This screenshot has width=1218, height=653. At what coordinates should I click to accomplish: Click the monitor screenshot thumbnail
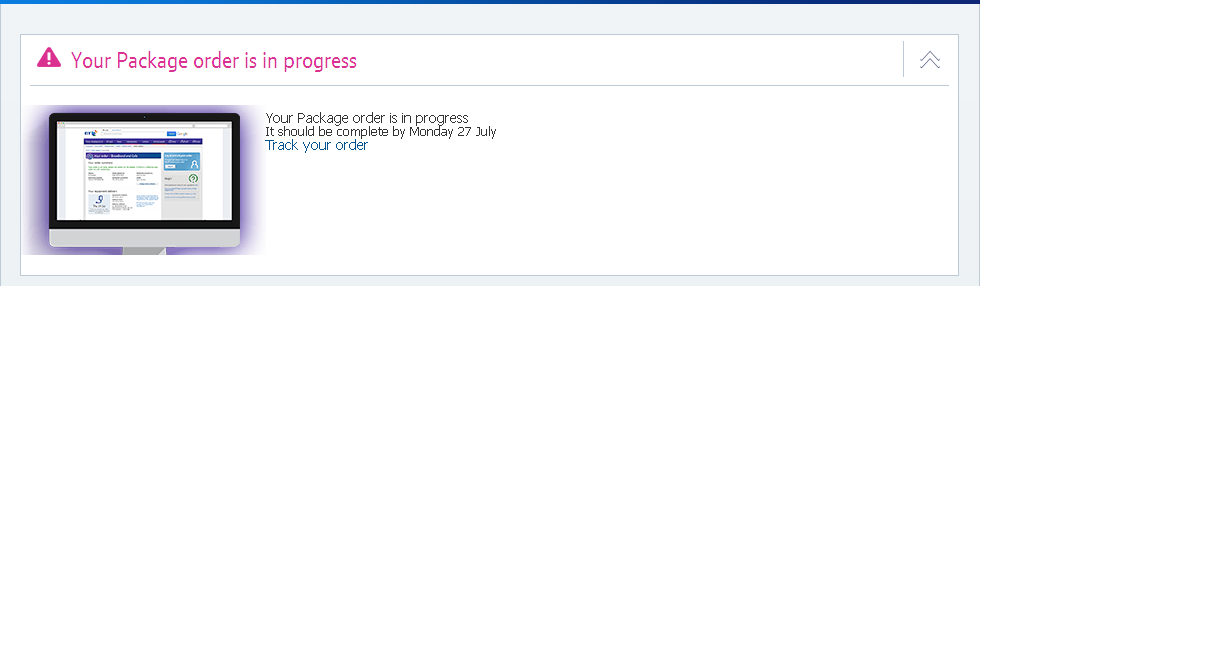144,180
